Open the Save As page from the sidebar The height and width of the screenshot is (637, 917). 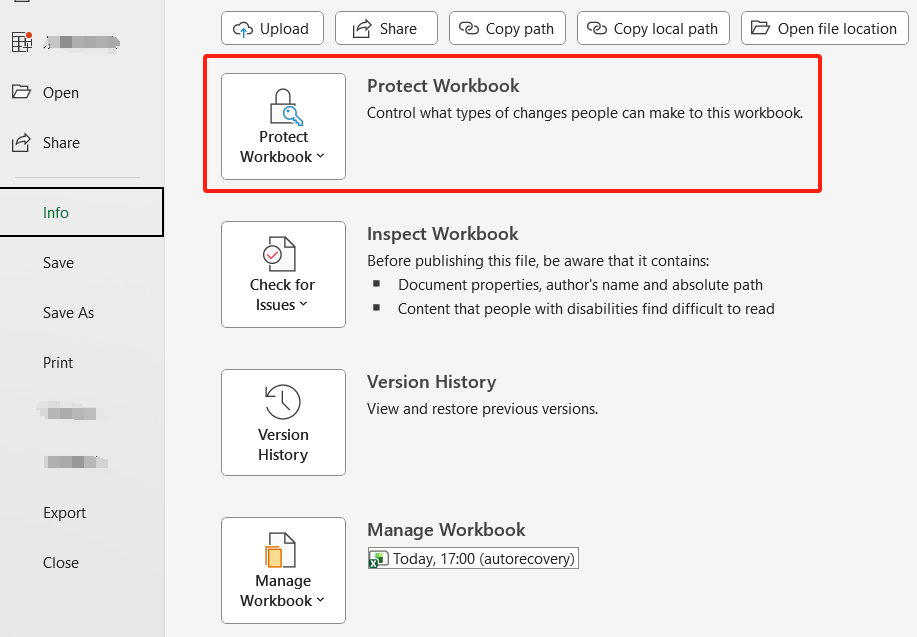(x=68, y=312)
